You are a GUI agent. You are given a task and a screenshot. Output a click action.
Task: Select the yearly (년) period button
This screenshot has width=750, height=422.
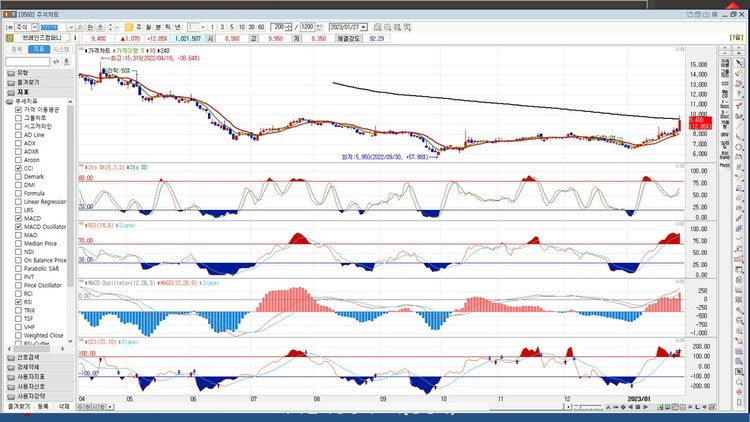(x=177, y=27)
